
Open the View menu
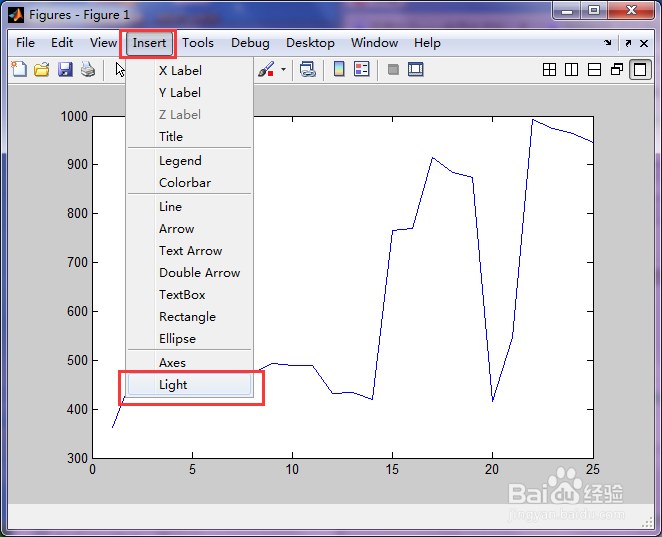pos(103,43)
